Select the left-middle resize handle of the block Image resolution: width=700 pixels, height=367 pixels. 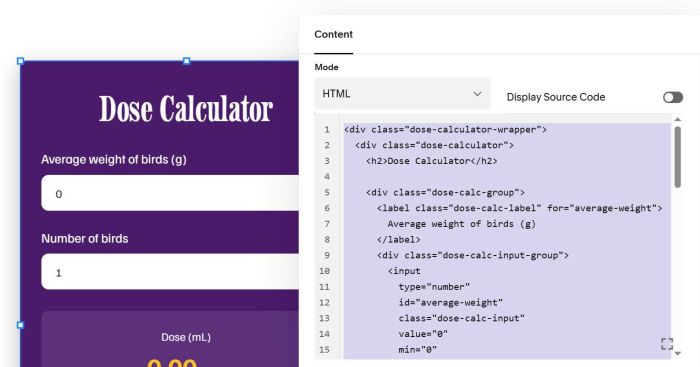pos(21,325)
